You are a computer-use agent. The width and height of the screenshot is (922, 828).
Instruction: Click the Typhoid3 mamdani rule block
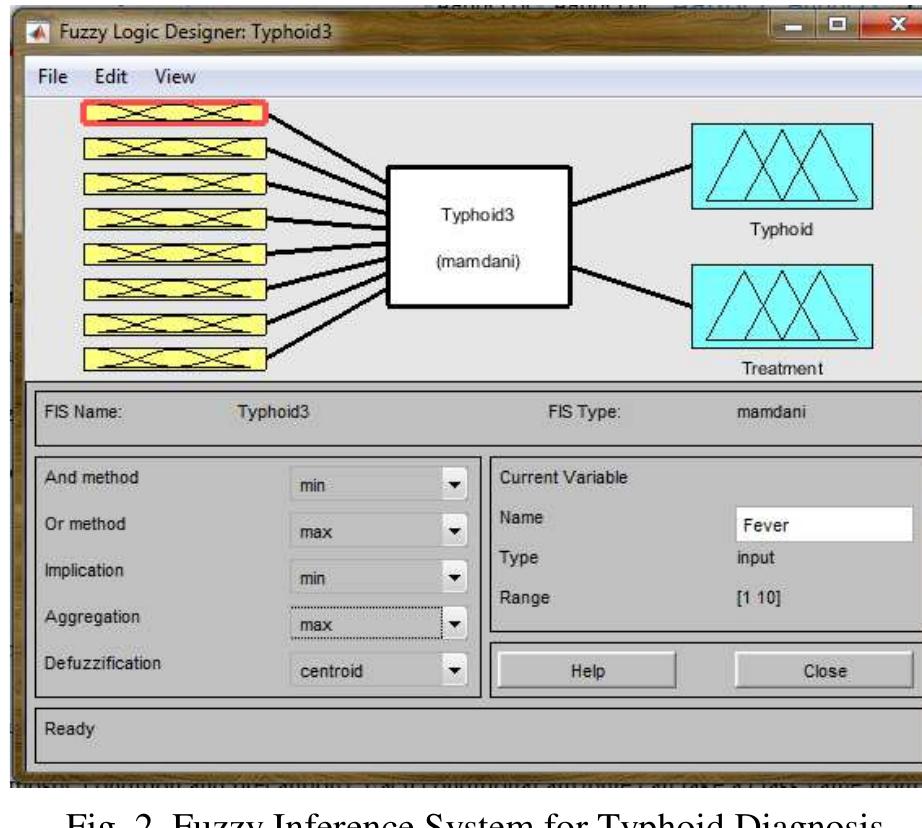point(479,237)
